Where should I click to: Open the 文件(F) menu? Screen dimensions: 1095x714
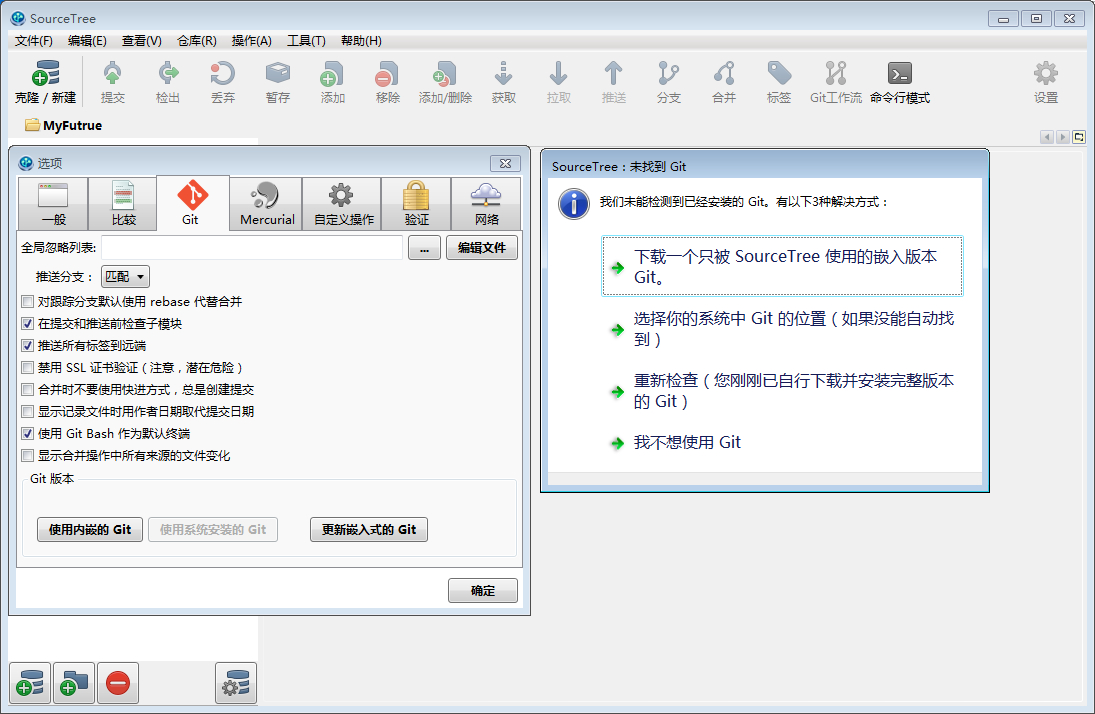[x=34, y=41]
